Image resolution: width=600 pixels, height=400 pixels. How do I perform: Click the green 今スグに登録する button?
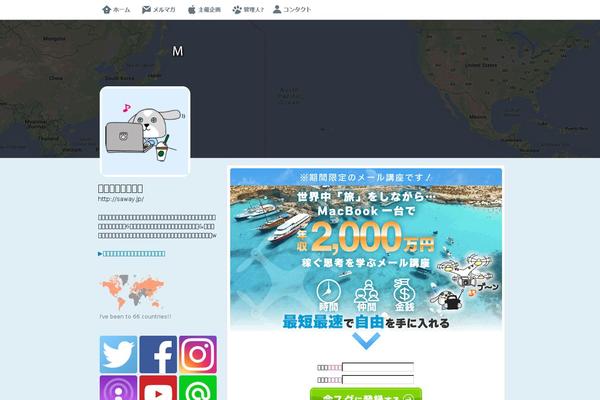[366, 394]
